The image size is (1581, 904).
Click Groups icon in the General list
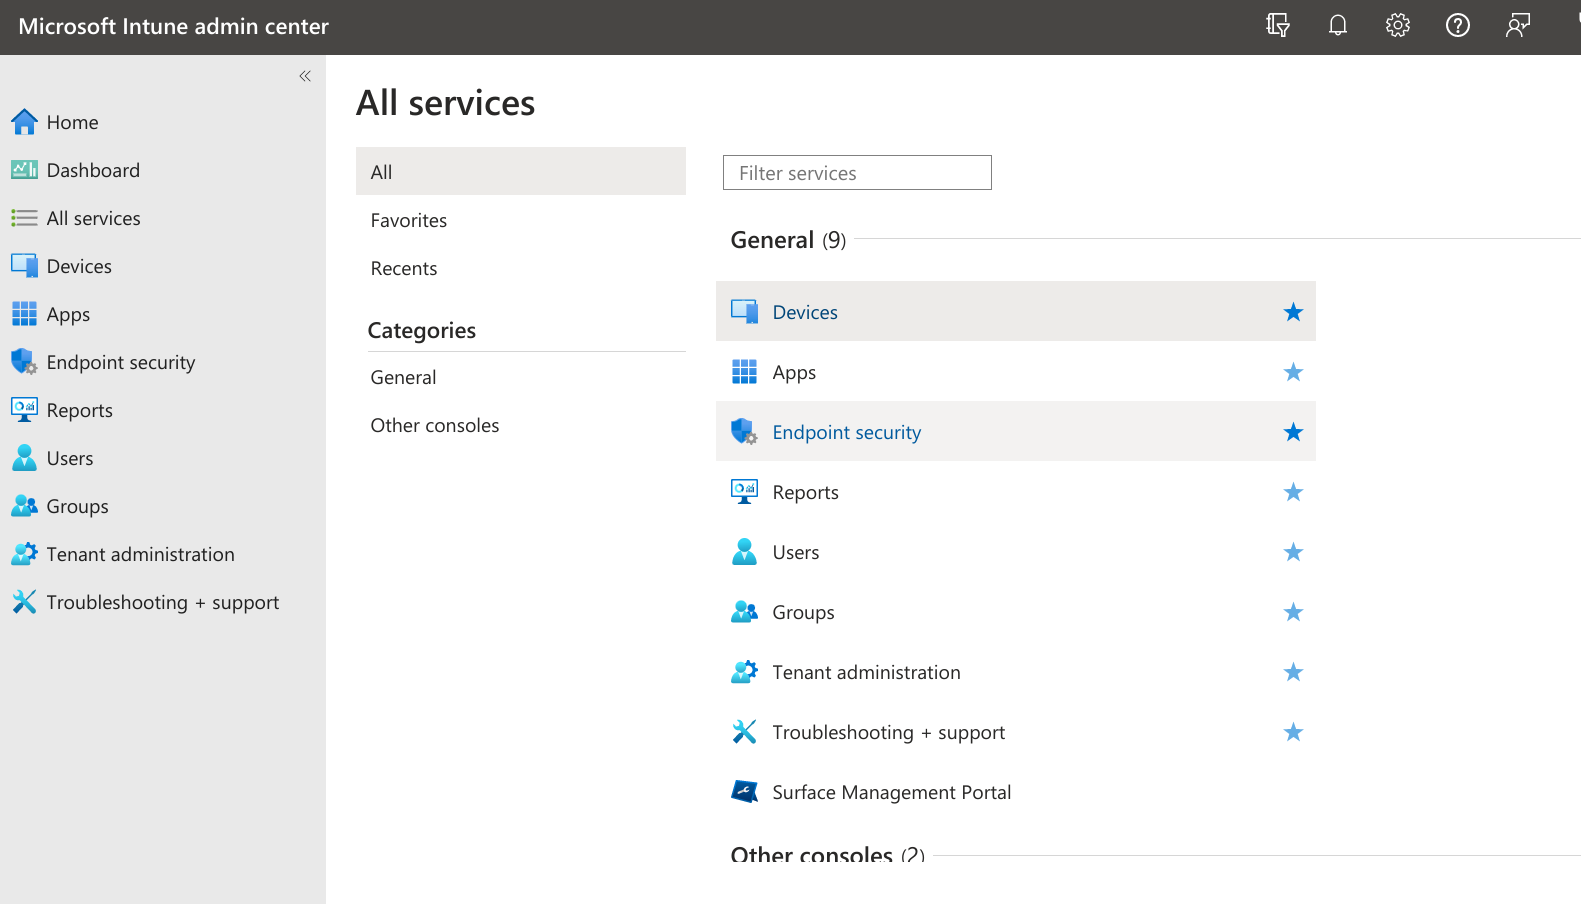(744, 612)
